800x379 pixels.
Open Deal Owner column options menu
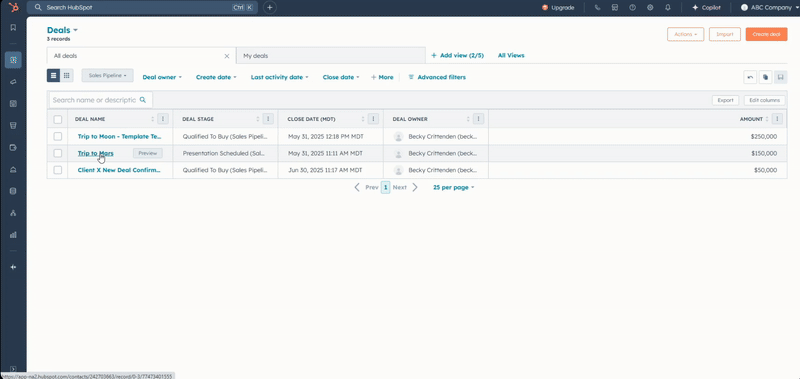478,119
